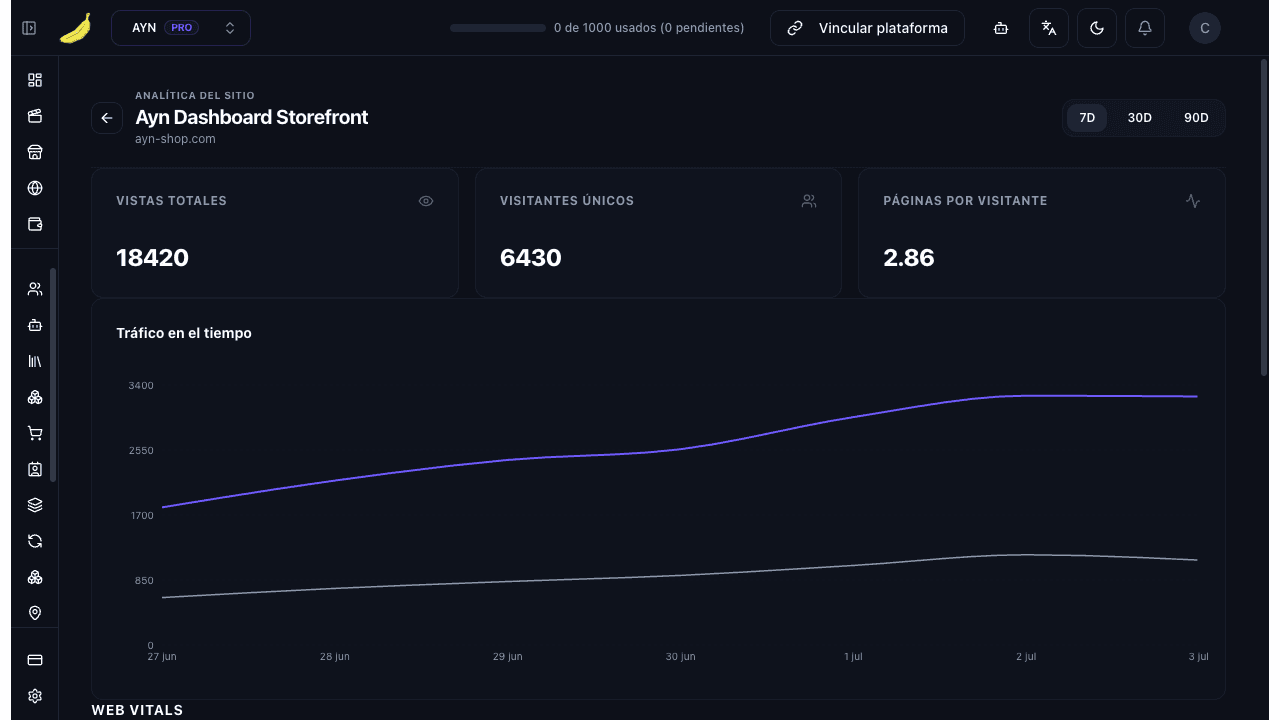Open the user avatar C
Screen dimensions: 1280x720
tap(1205, 28)
